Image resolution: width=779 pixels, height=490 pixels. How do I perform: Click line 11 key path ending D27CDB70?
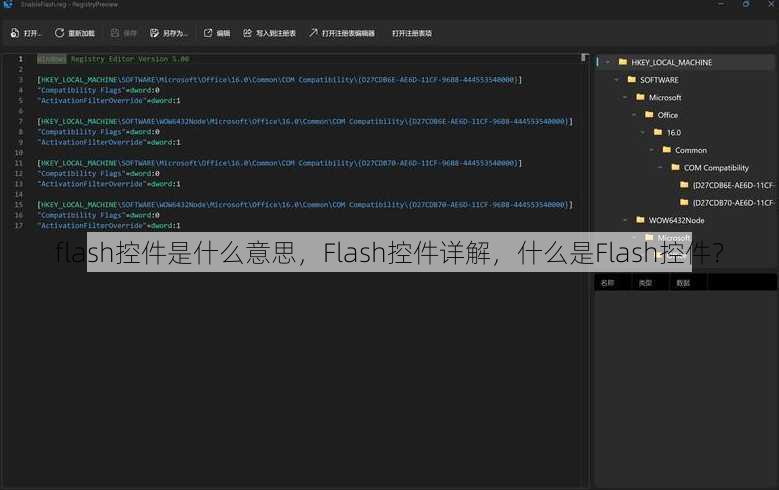(279, 163)
